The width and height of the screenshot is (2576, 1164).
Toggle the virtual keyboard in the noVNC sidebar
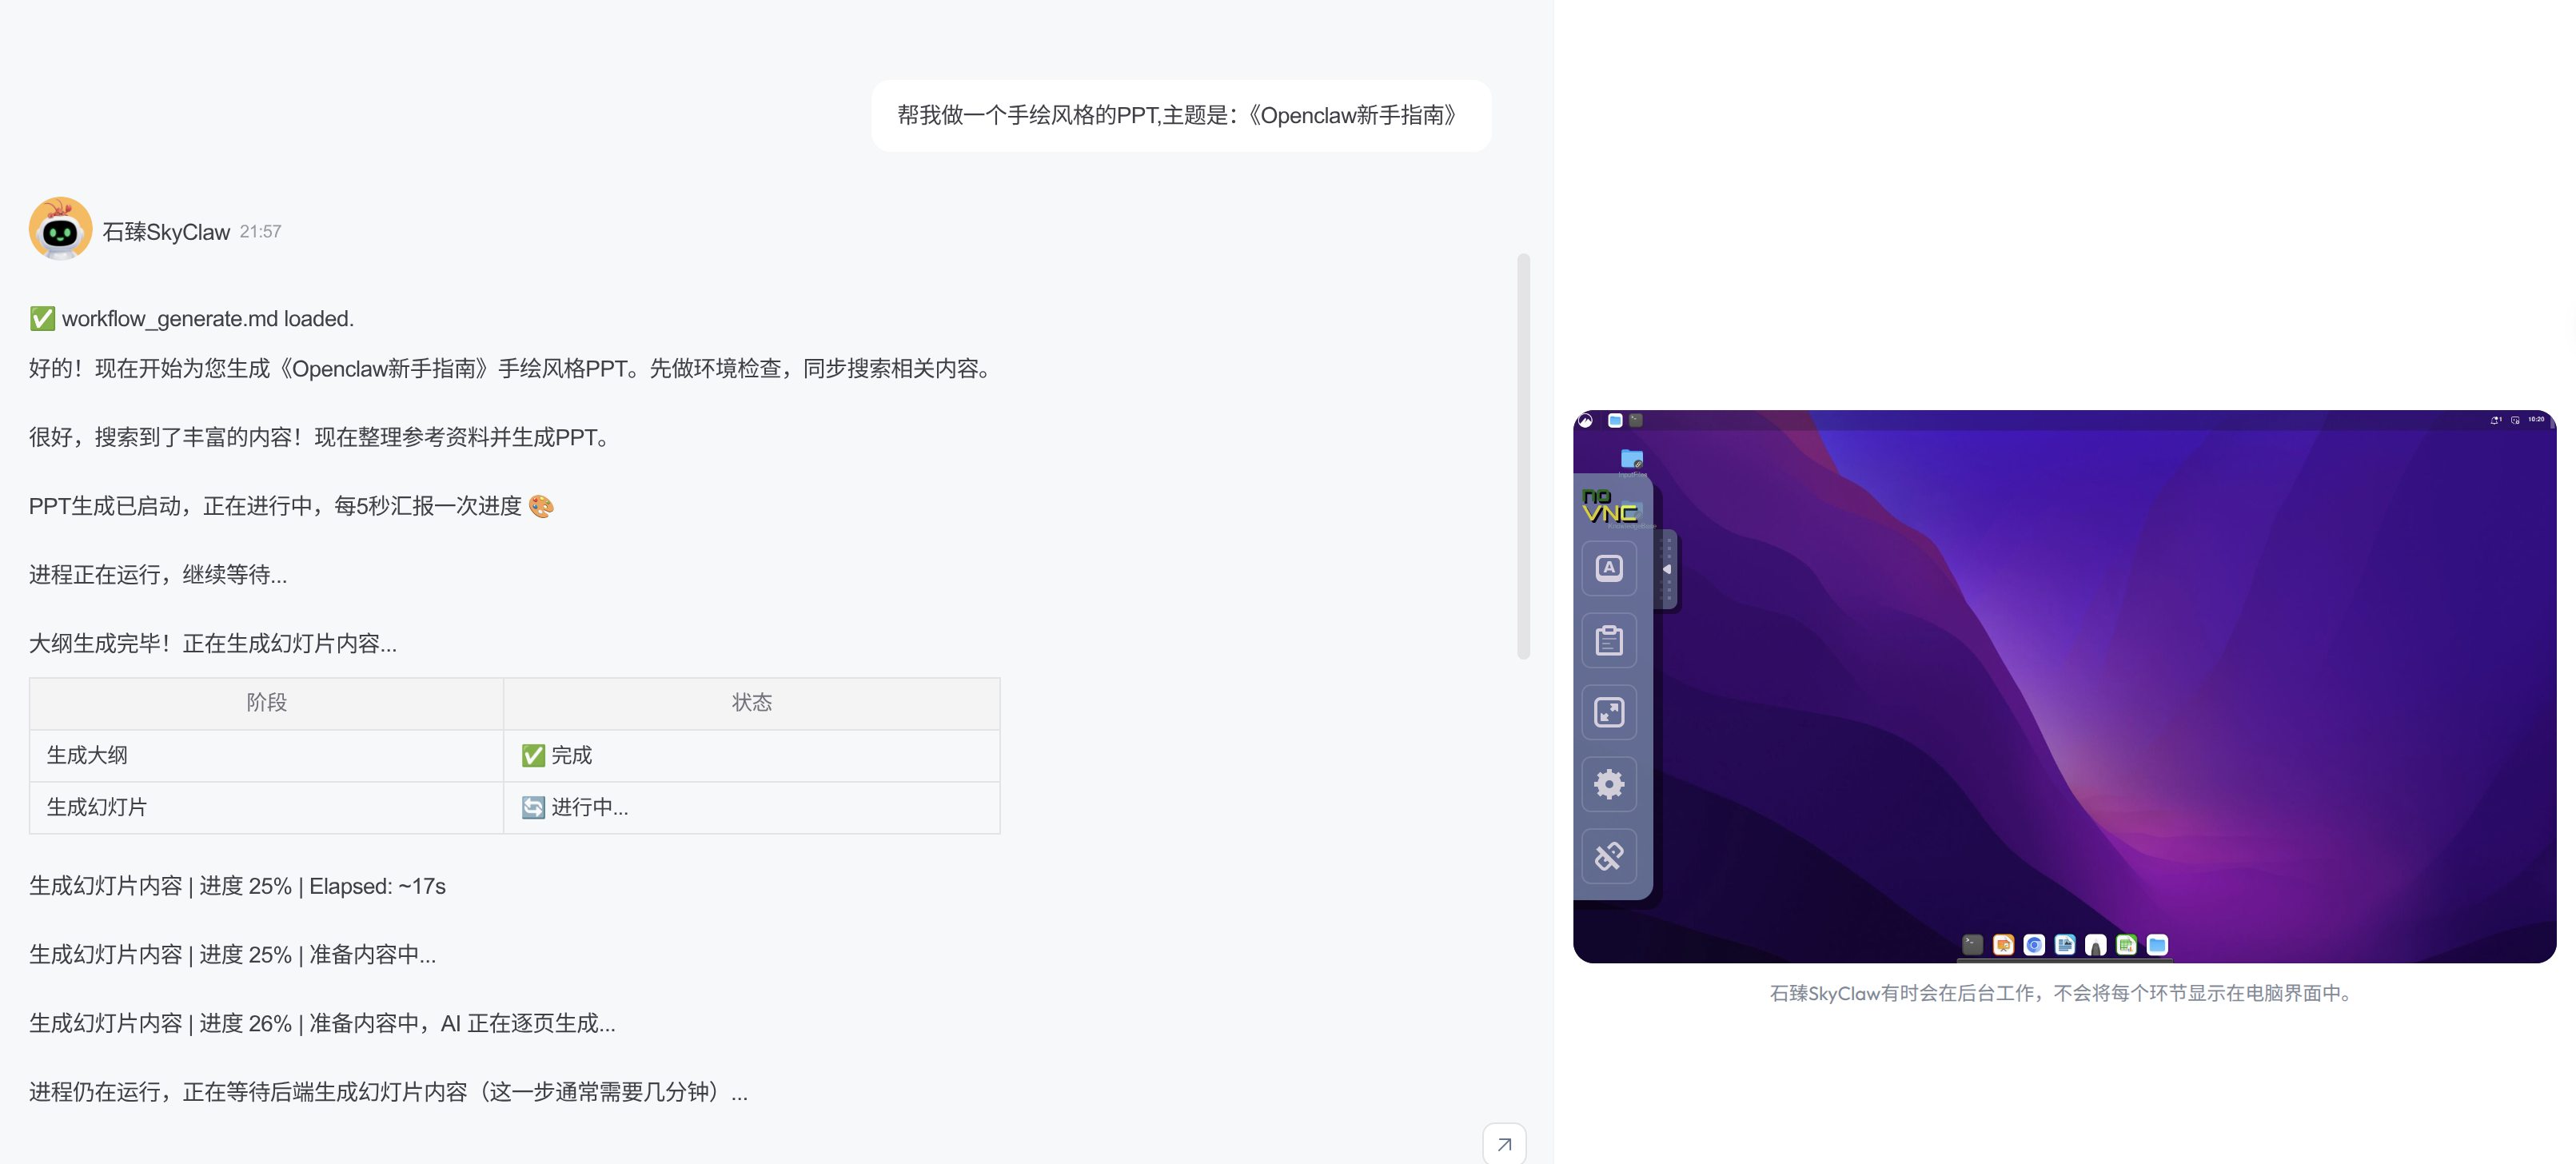click(x=1609, y=568)
